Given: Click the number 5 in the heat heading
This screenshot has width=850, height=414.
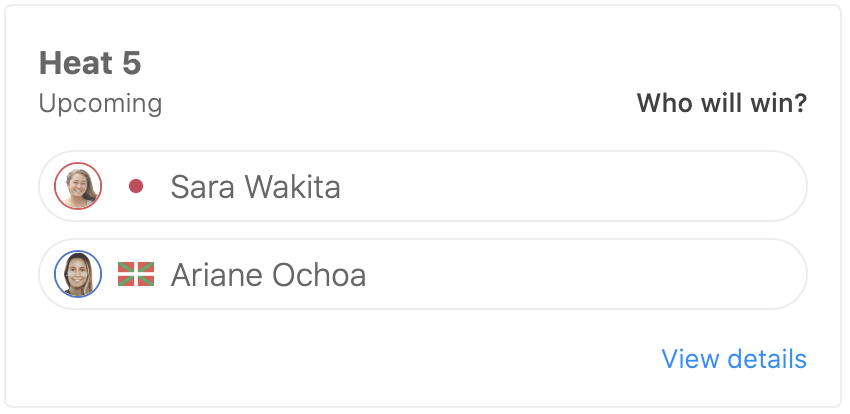Looking at the screenshot, I should (131, 63).
